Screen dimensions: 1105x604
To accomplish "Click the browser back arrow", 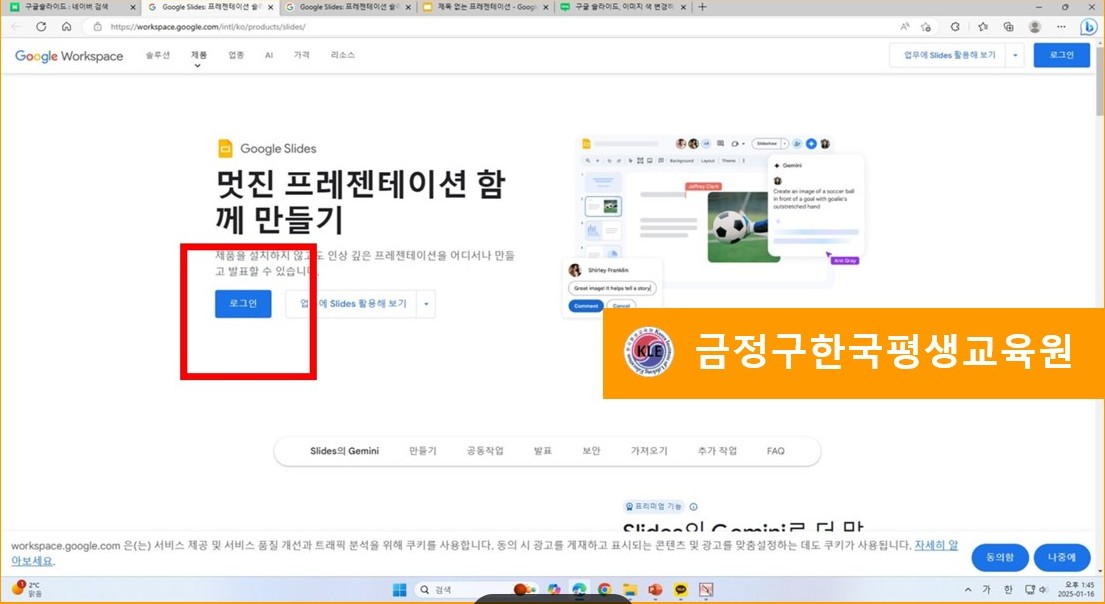I will (x=16, y=27).
